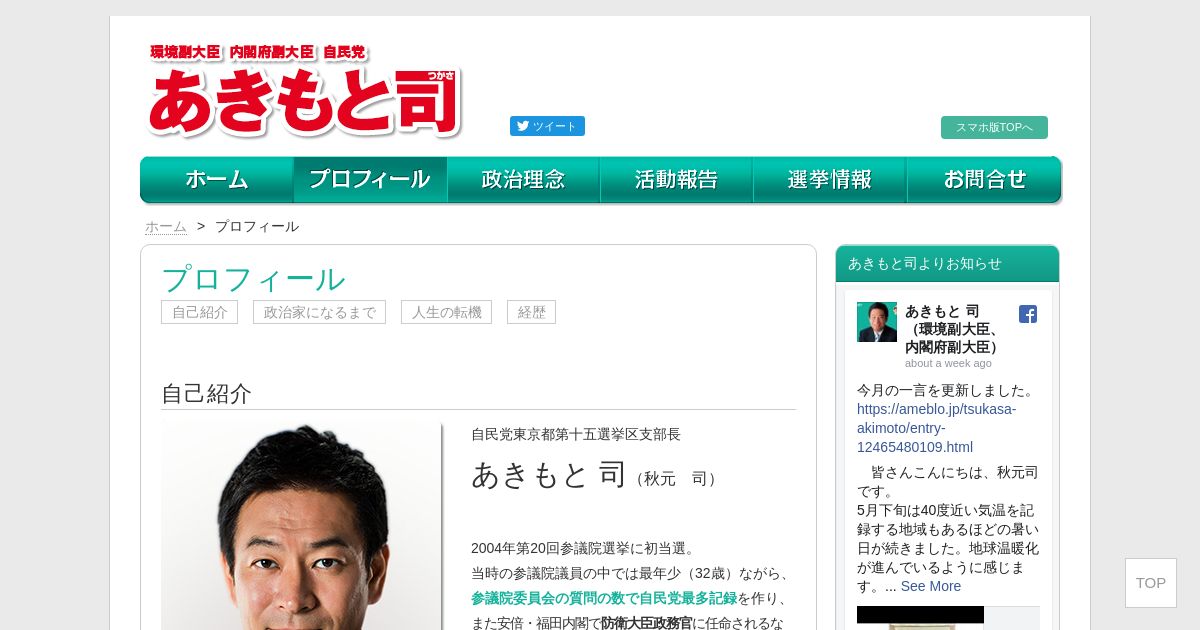Screen dimensions: 1200x630
Task: Click the 自己紹介 section heading
Action: 206,394
